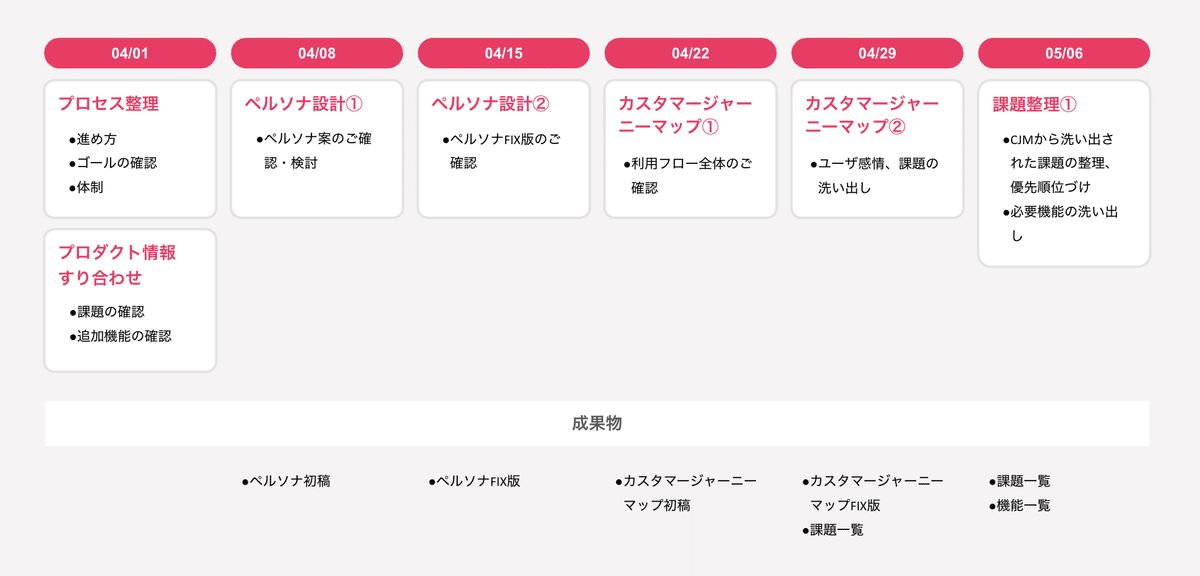Select the ペルソナ設計① card title

tap(303, 103)
